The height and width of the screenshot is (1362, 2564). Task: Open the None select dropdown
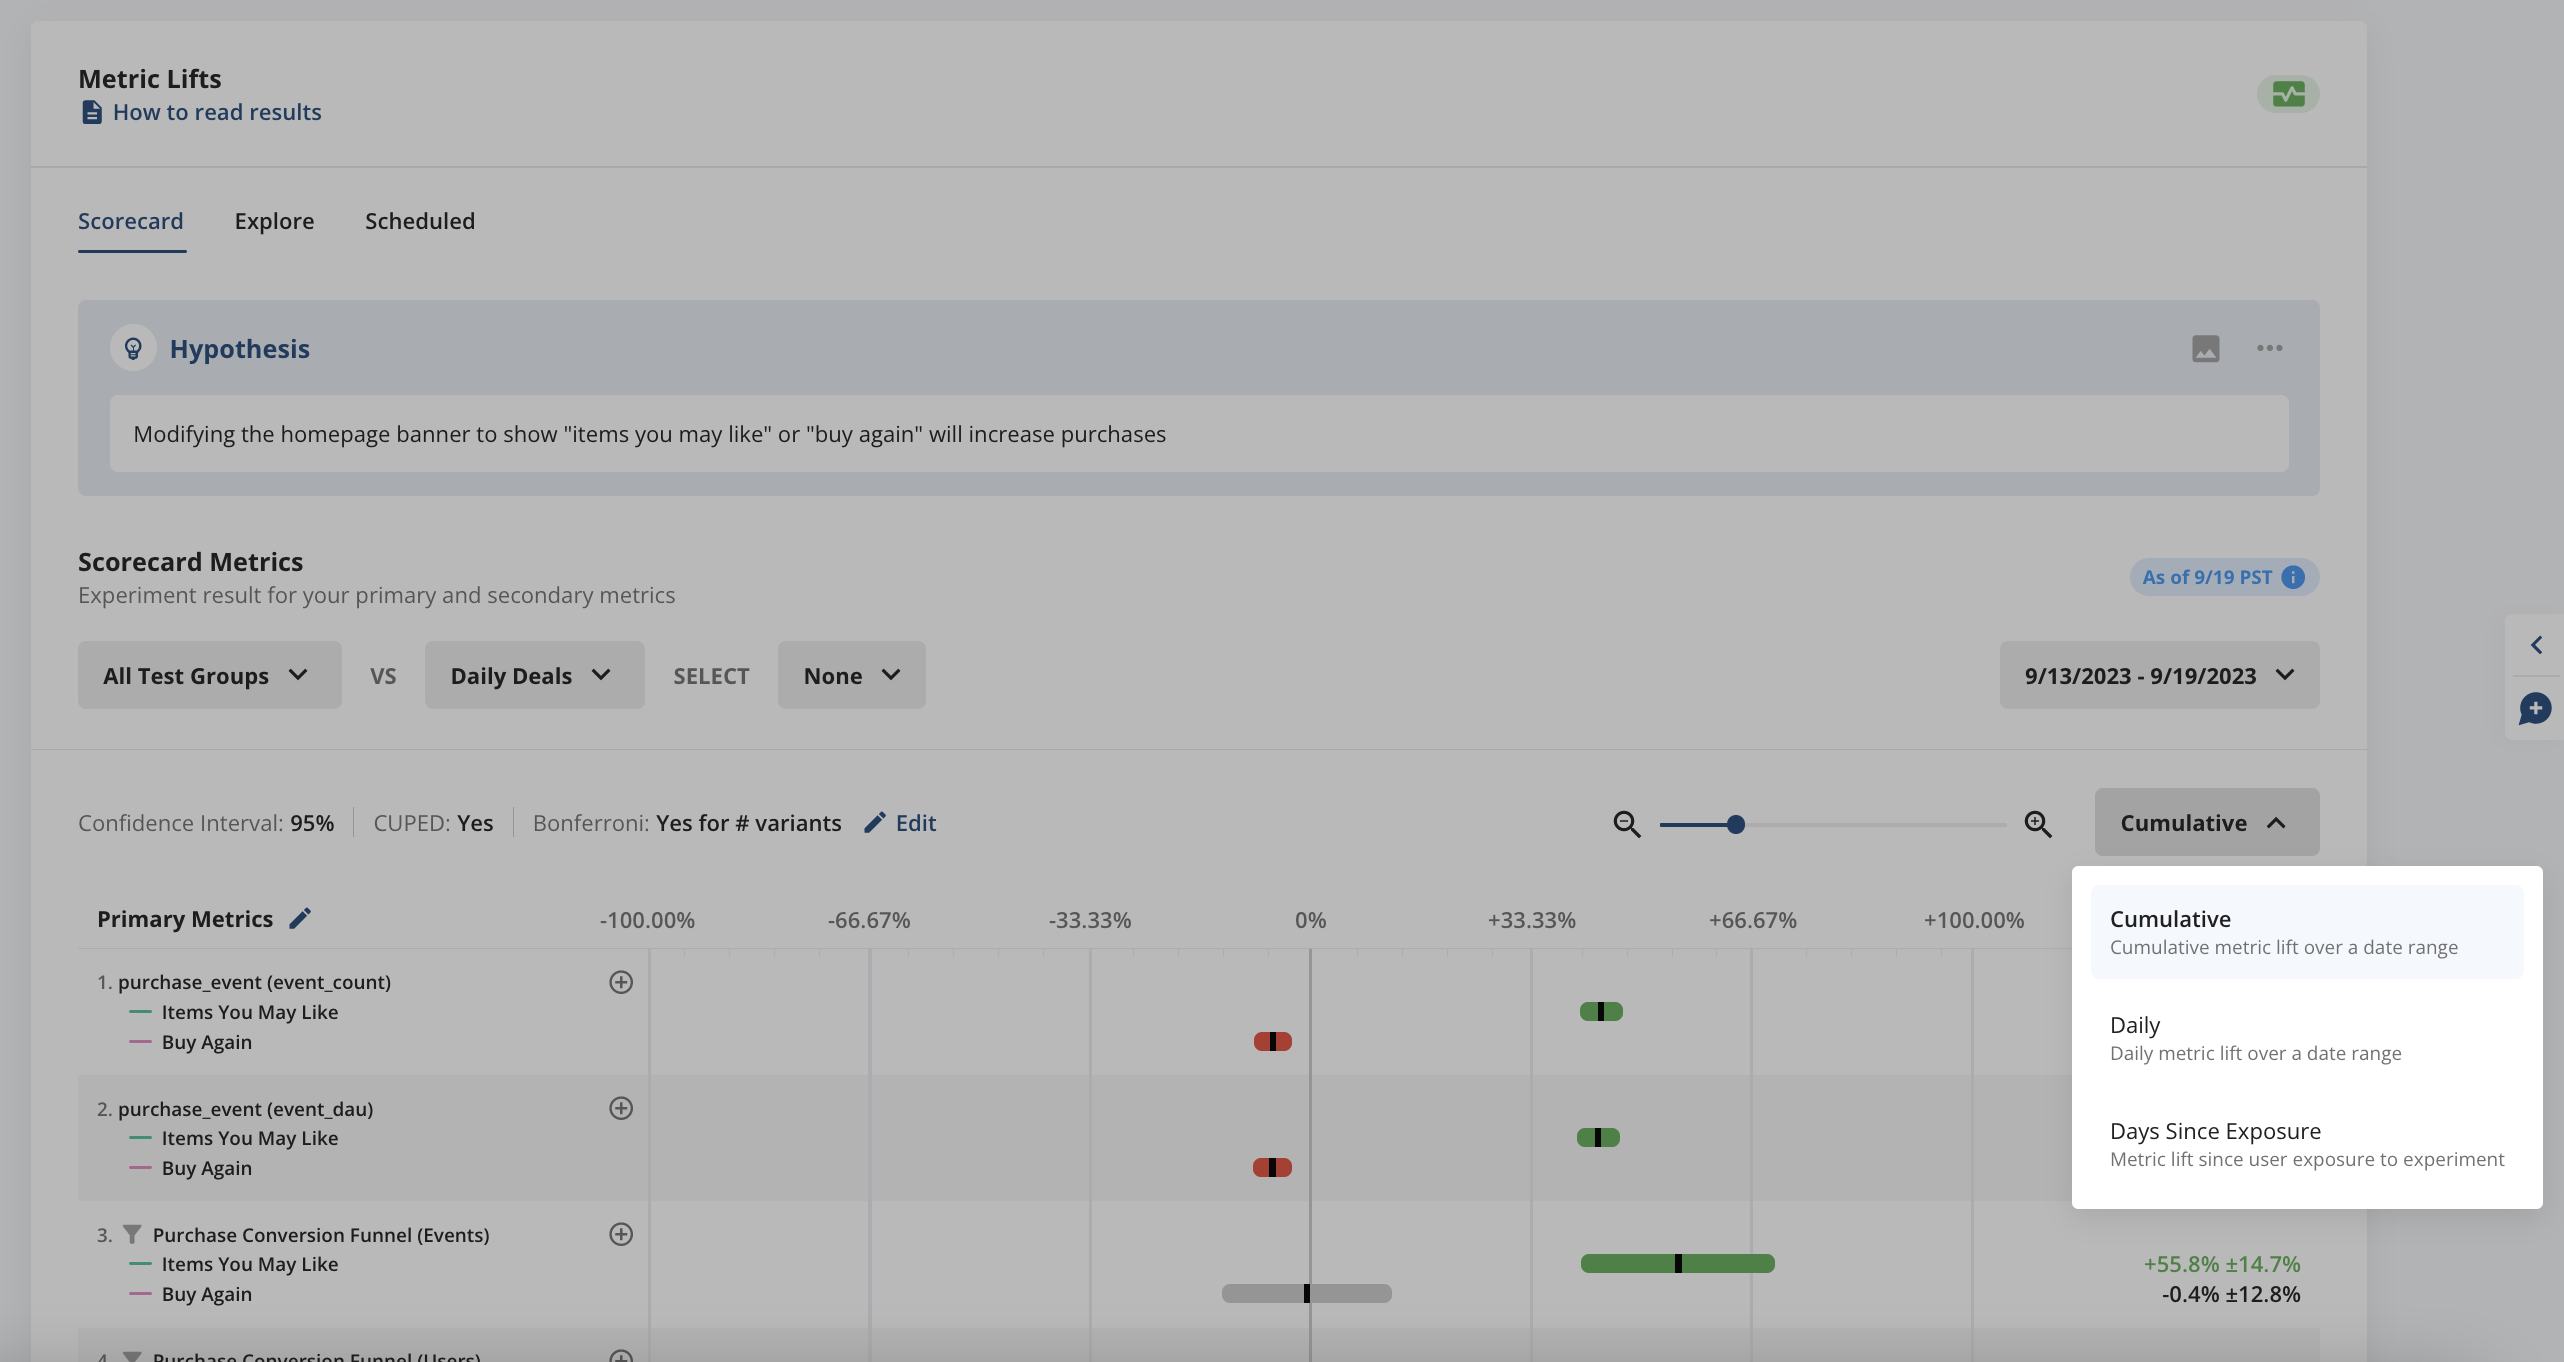coord(851,675)
